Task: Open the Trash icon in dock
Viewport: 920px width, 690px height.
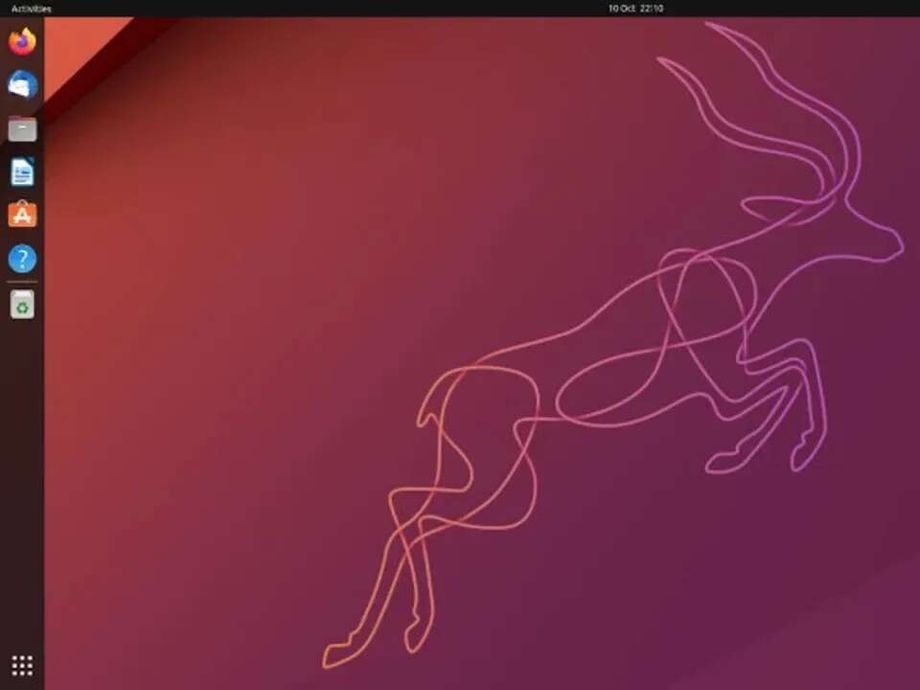Action: (x=22, y=305)
